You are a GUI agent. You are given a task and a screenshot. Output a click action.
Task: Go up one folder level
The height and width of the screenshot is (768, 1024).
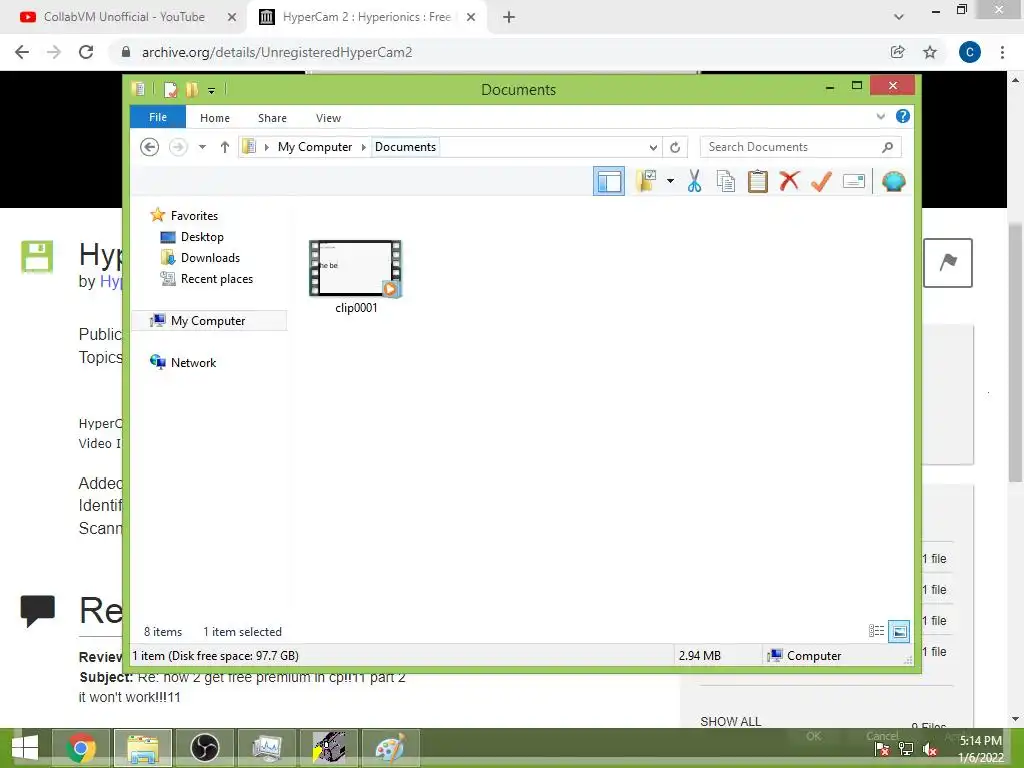[225, 147]
